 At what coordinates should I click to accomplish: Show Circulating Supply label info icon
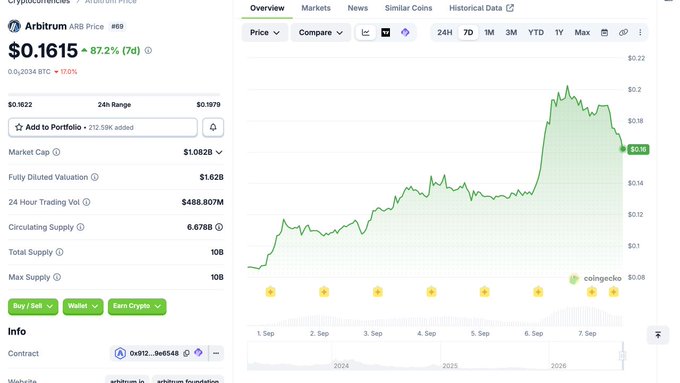[80, 227]
